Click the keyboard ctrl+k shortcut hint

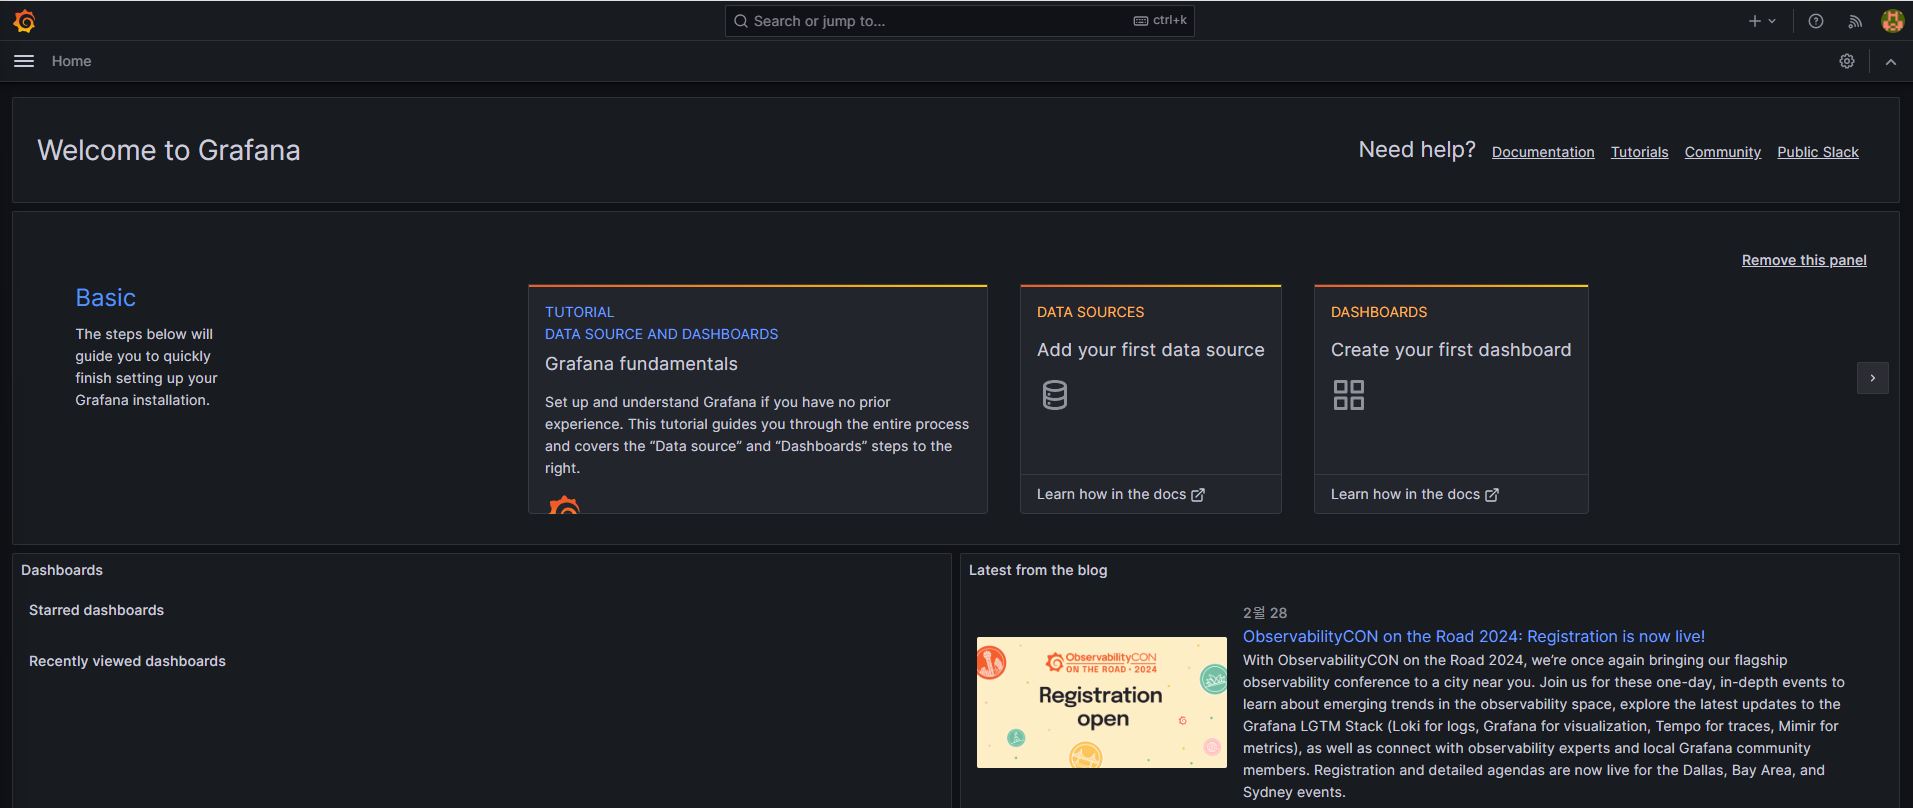[1160, 20]
